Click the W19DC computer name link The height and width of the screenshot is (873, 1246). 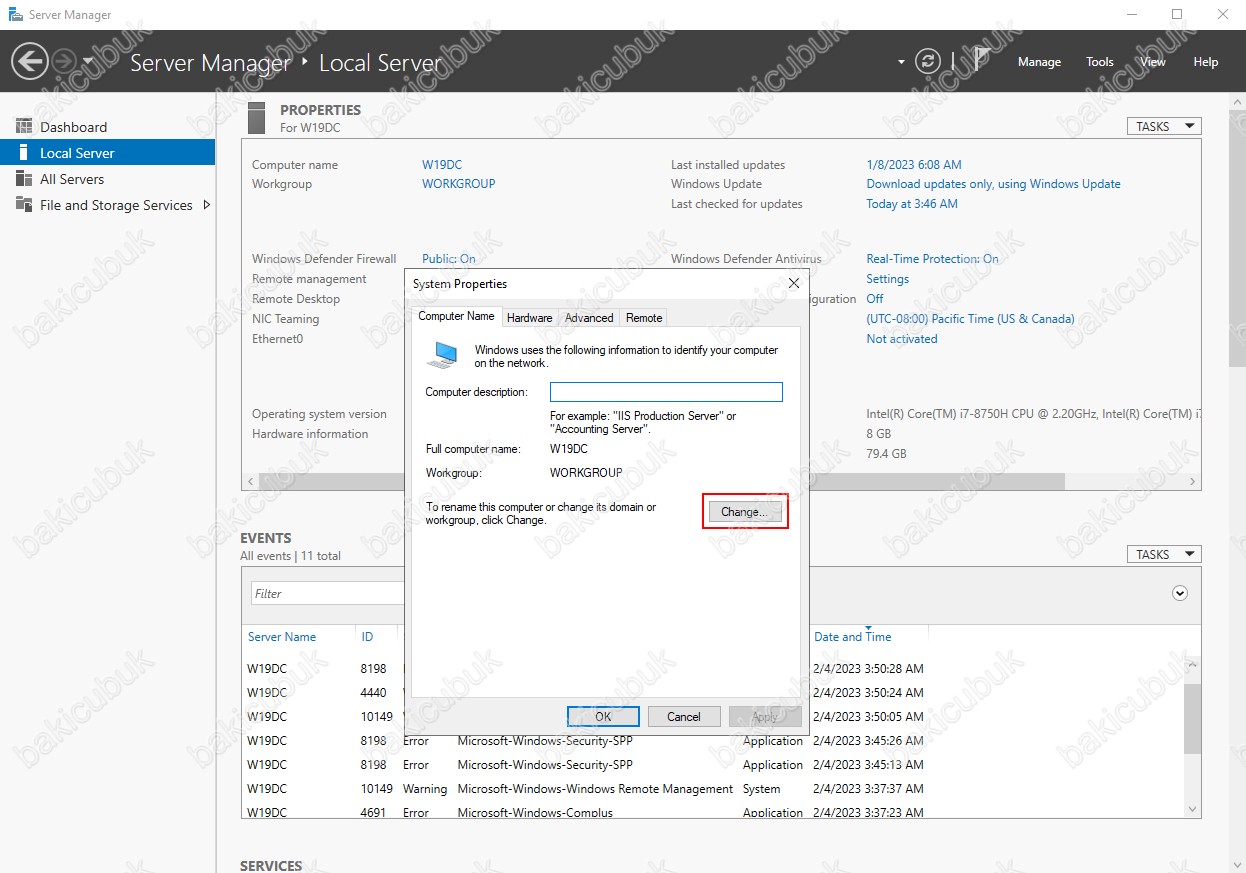(442, 165)
